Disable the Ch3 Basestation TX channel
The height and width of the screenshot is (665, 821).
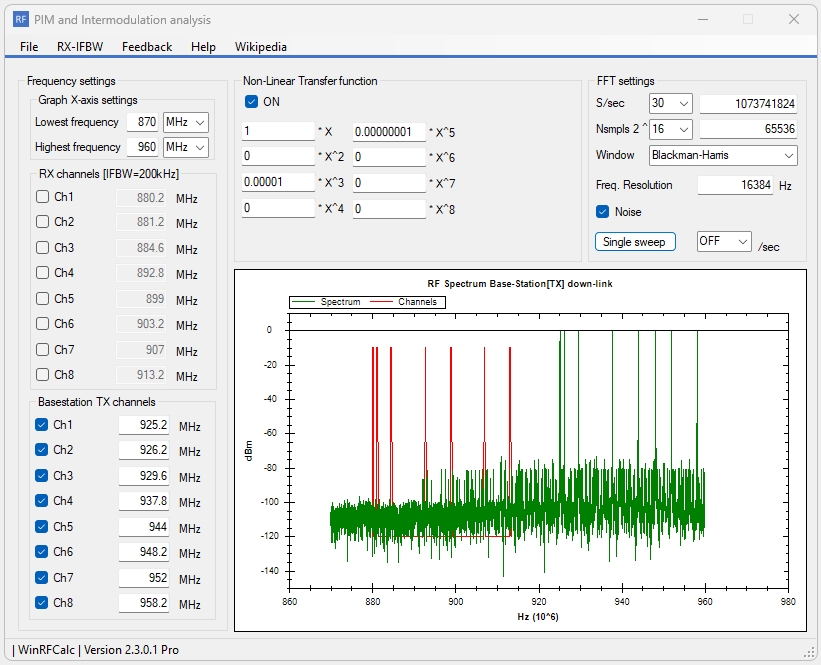[x=41, y=476]
